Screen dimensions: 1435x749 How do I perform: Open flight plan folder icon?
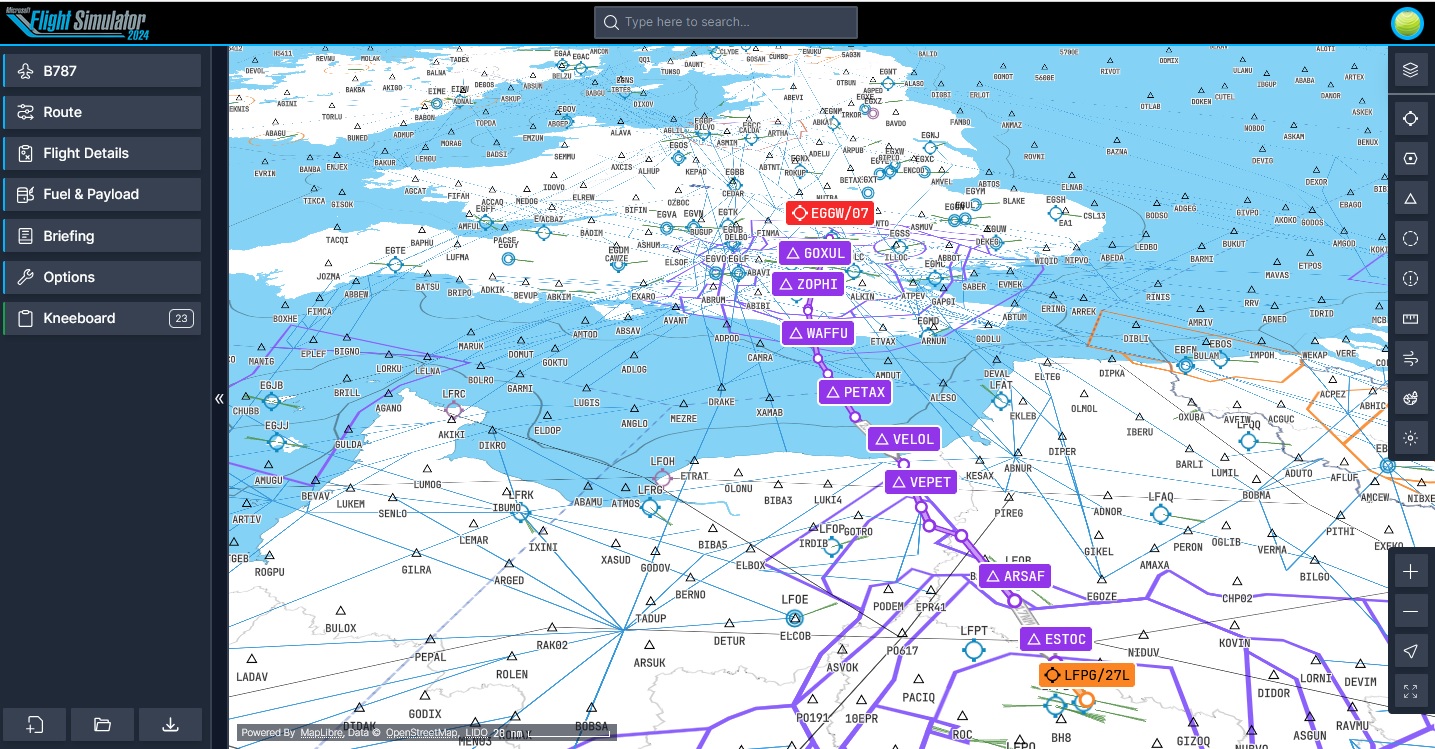tap(102, 724)
